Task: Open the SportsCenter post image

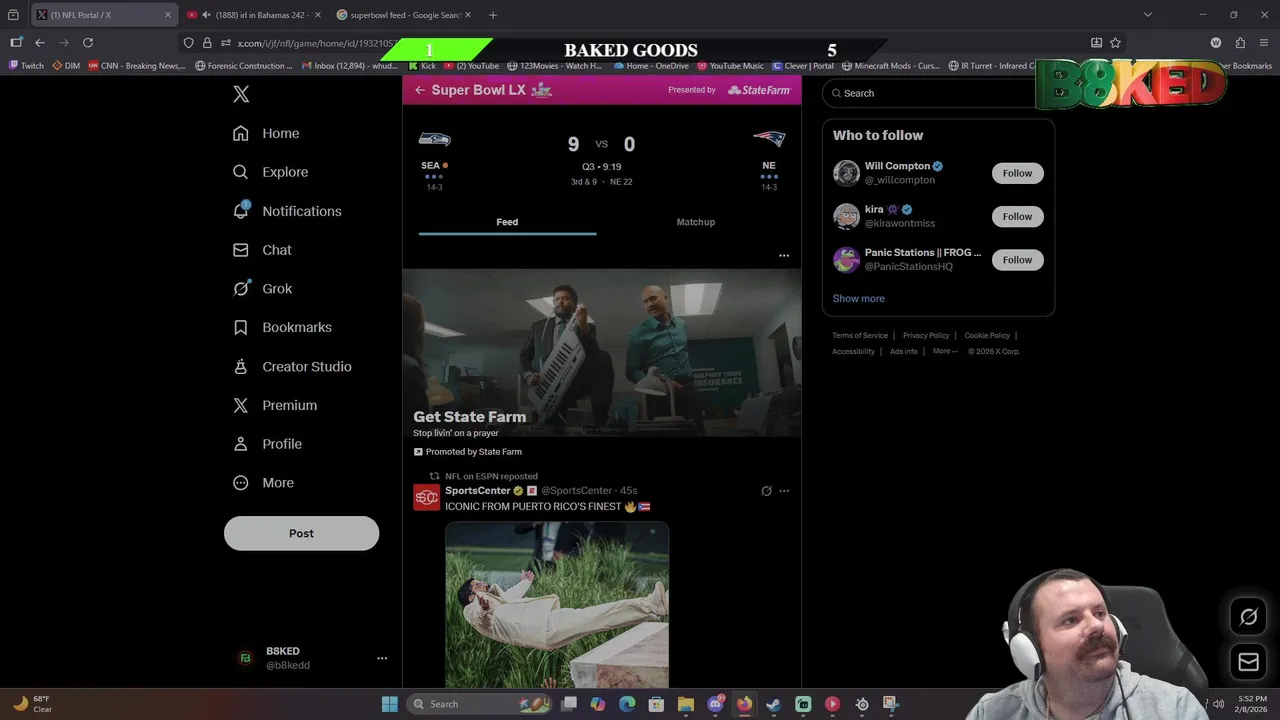Action: 557,604
